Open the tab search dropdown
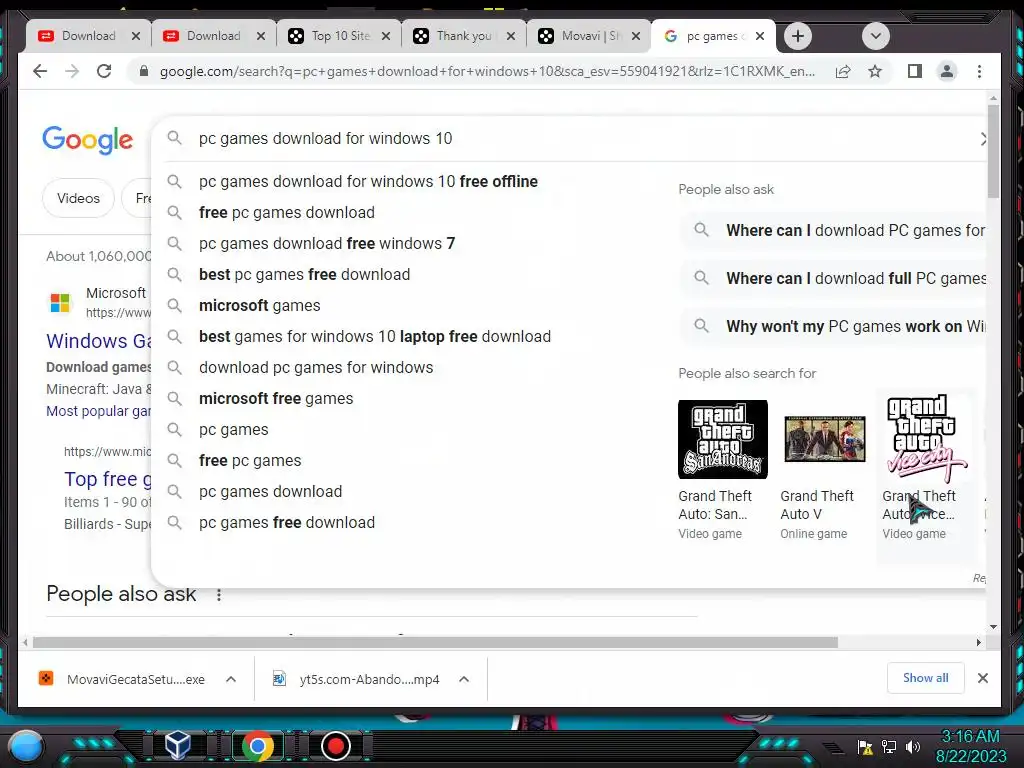This screenshot has width=1024, height=768. [x=876, y=36]
